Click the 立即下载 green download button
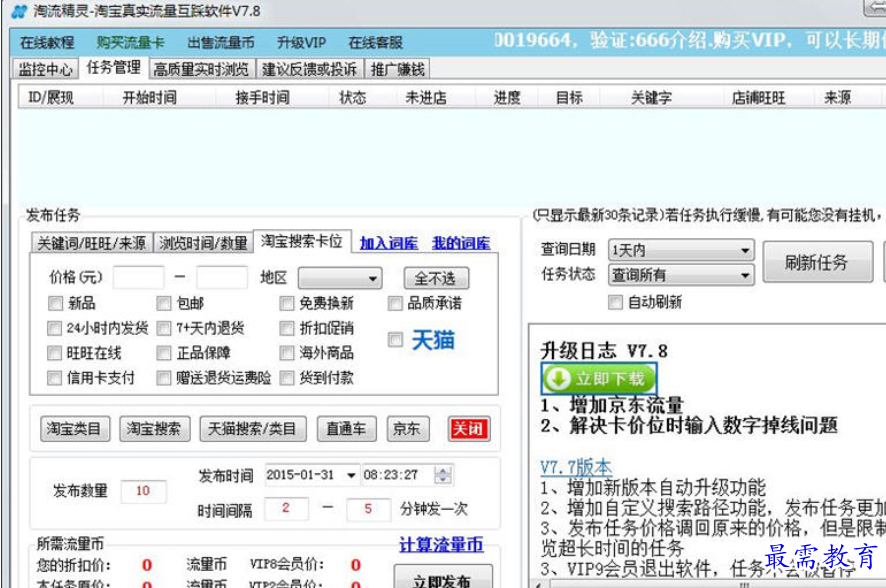 [x=599, y=378]
